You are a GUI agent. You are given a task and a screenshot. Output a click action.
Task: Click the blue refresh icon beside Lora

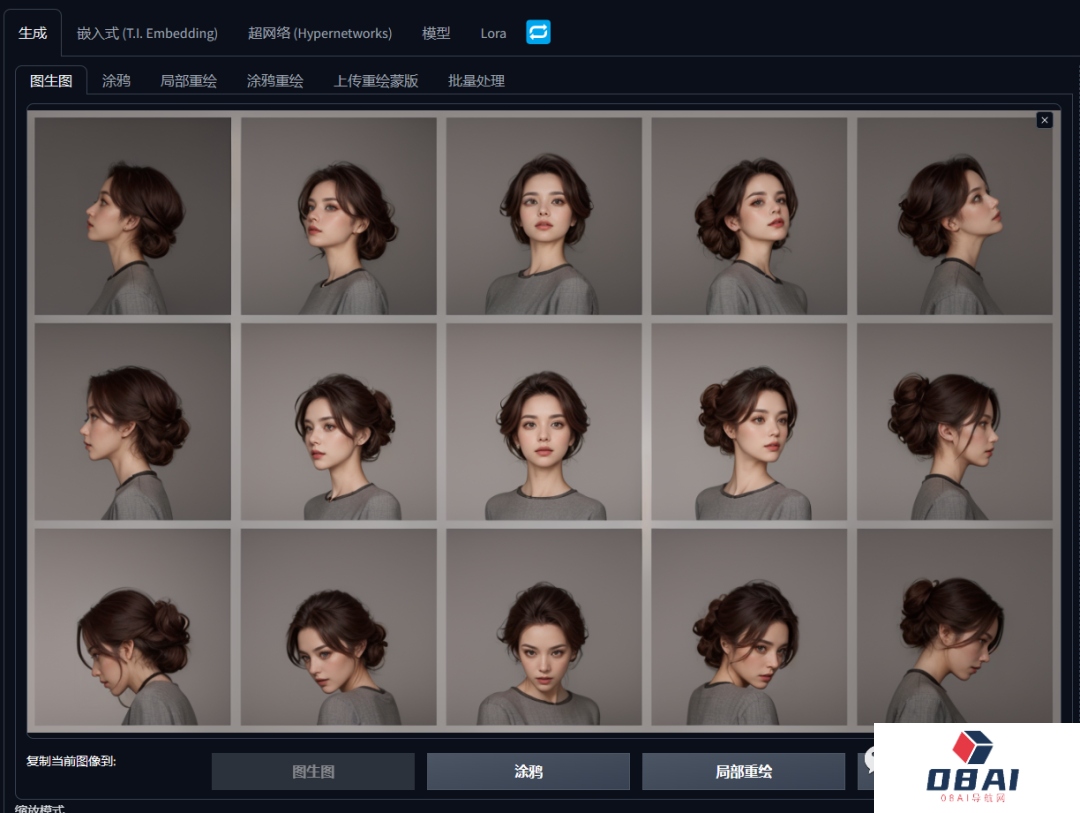538,33
